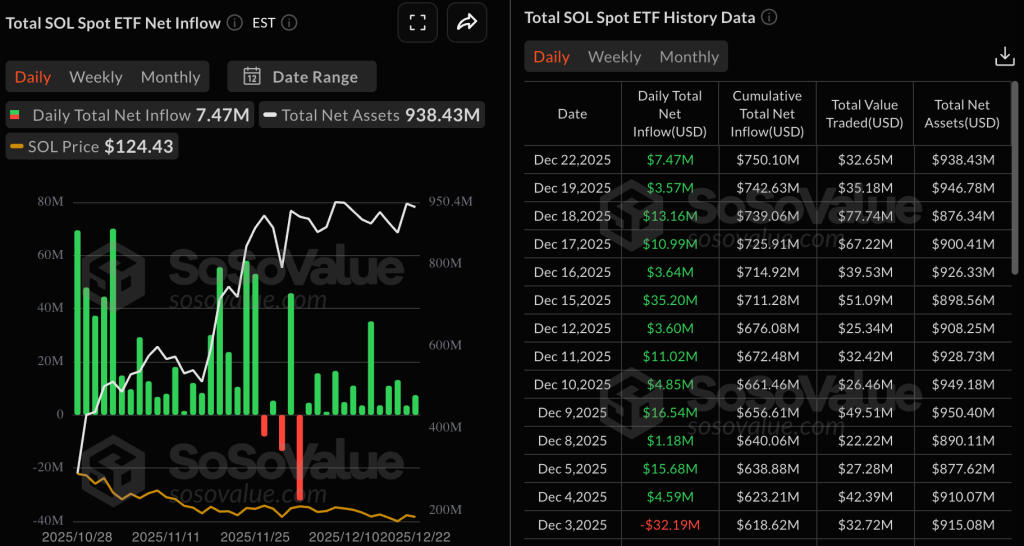1024x546 pixels.
Task: Click the orange SOL Price legend swatch
Action: (x=16, y=147)
